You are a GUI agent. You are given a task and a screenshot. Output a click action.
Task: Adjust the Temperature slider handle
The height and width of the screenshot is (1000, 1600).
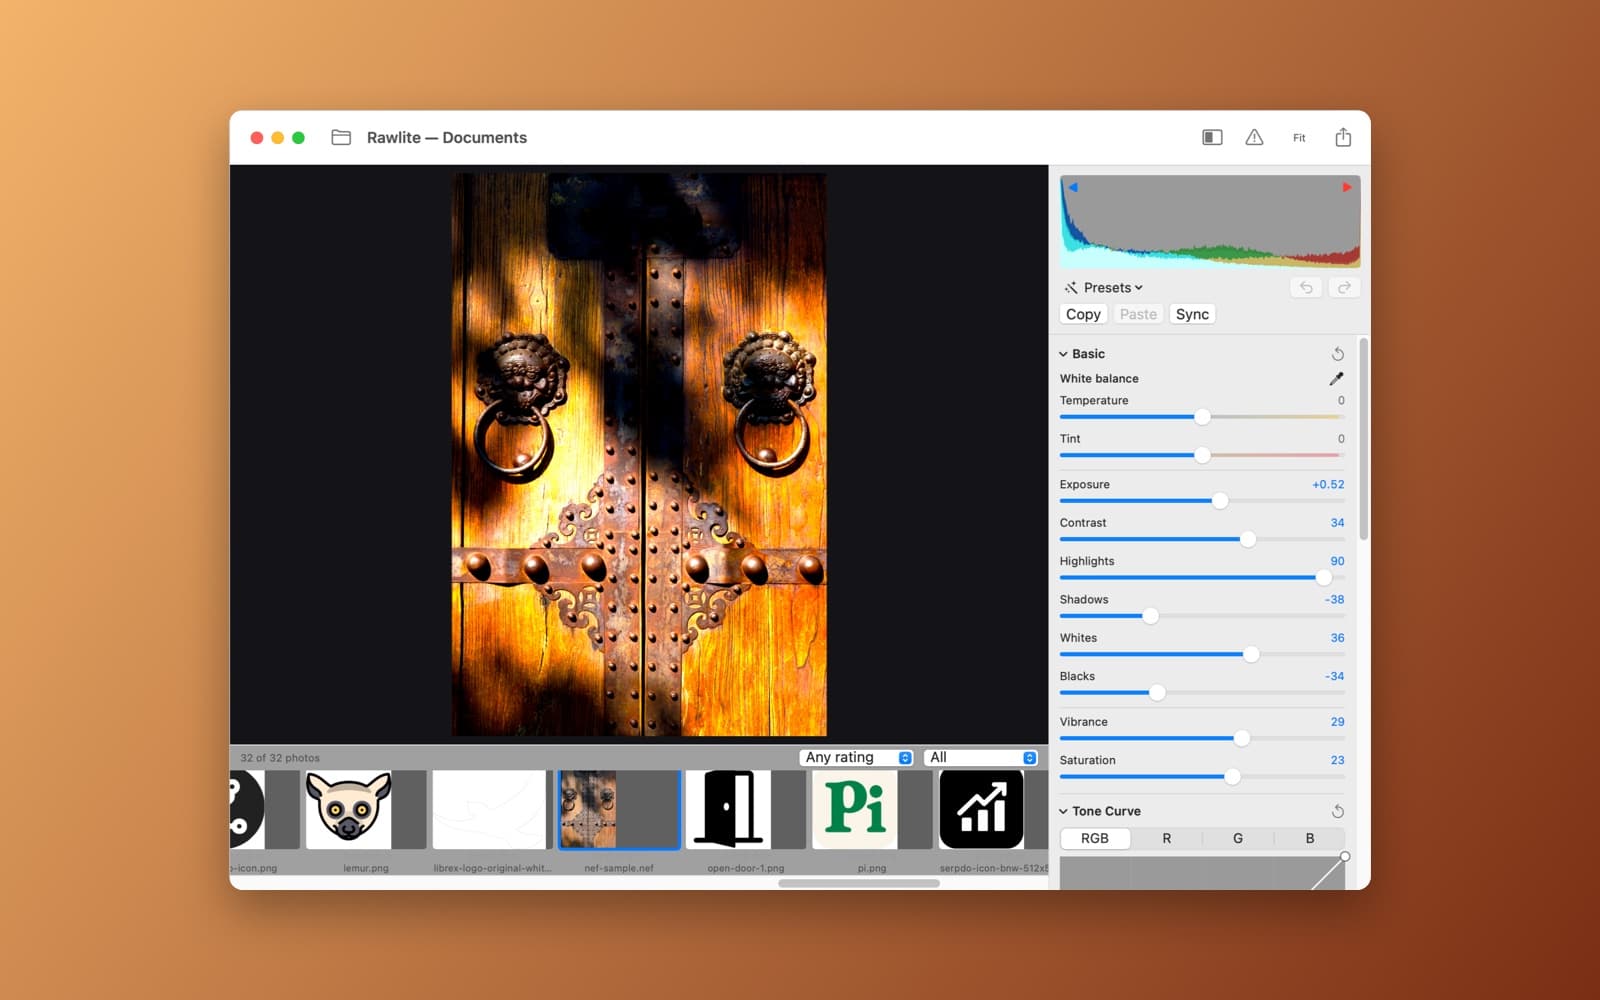(1202, 417)
